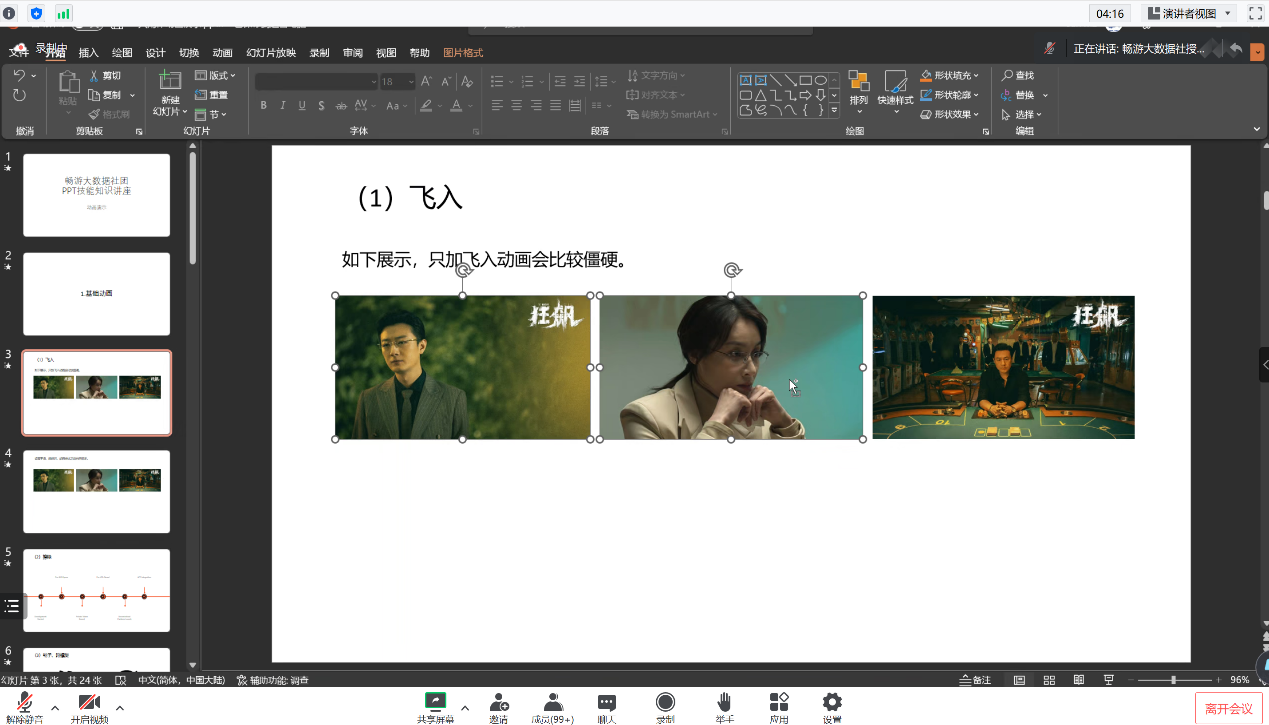Select the slide 4 thumbnail
Screen dimensions: 1269x725
(x=96, y=491)
